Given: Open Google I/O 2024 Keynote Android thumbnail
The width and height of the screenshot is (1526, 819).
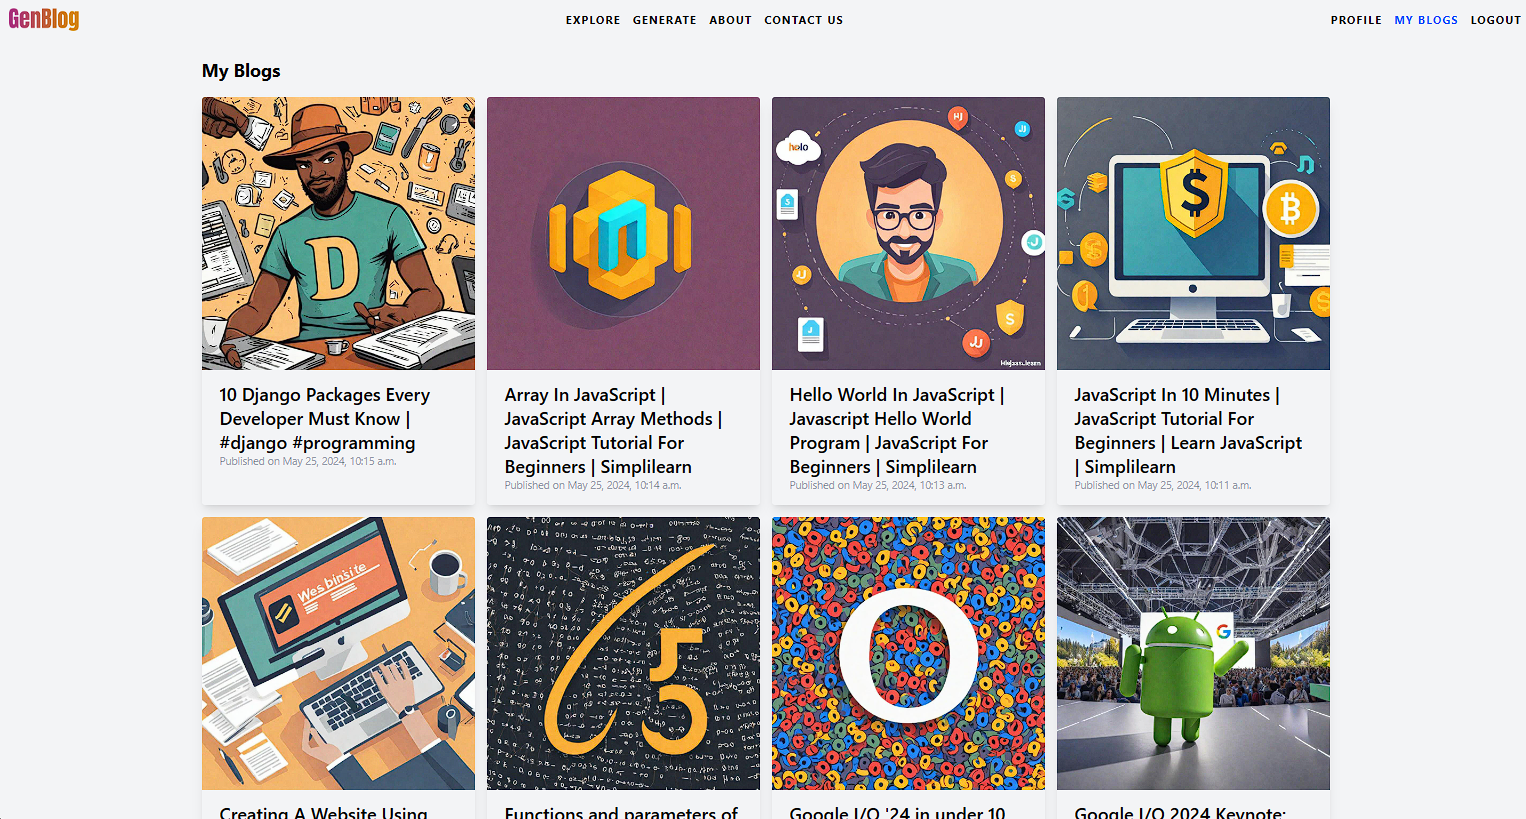Looking at the screenshot, I should click(x=1193, y=653).
